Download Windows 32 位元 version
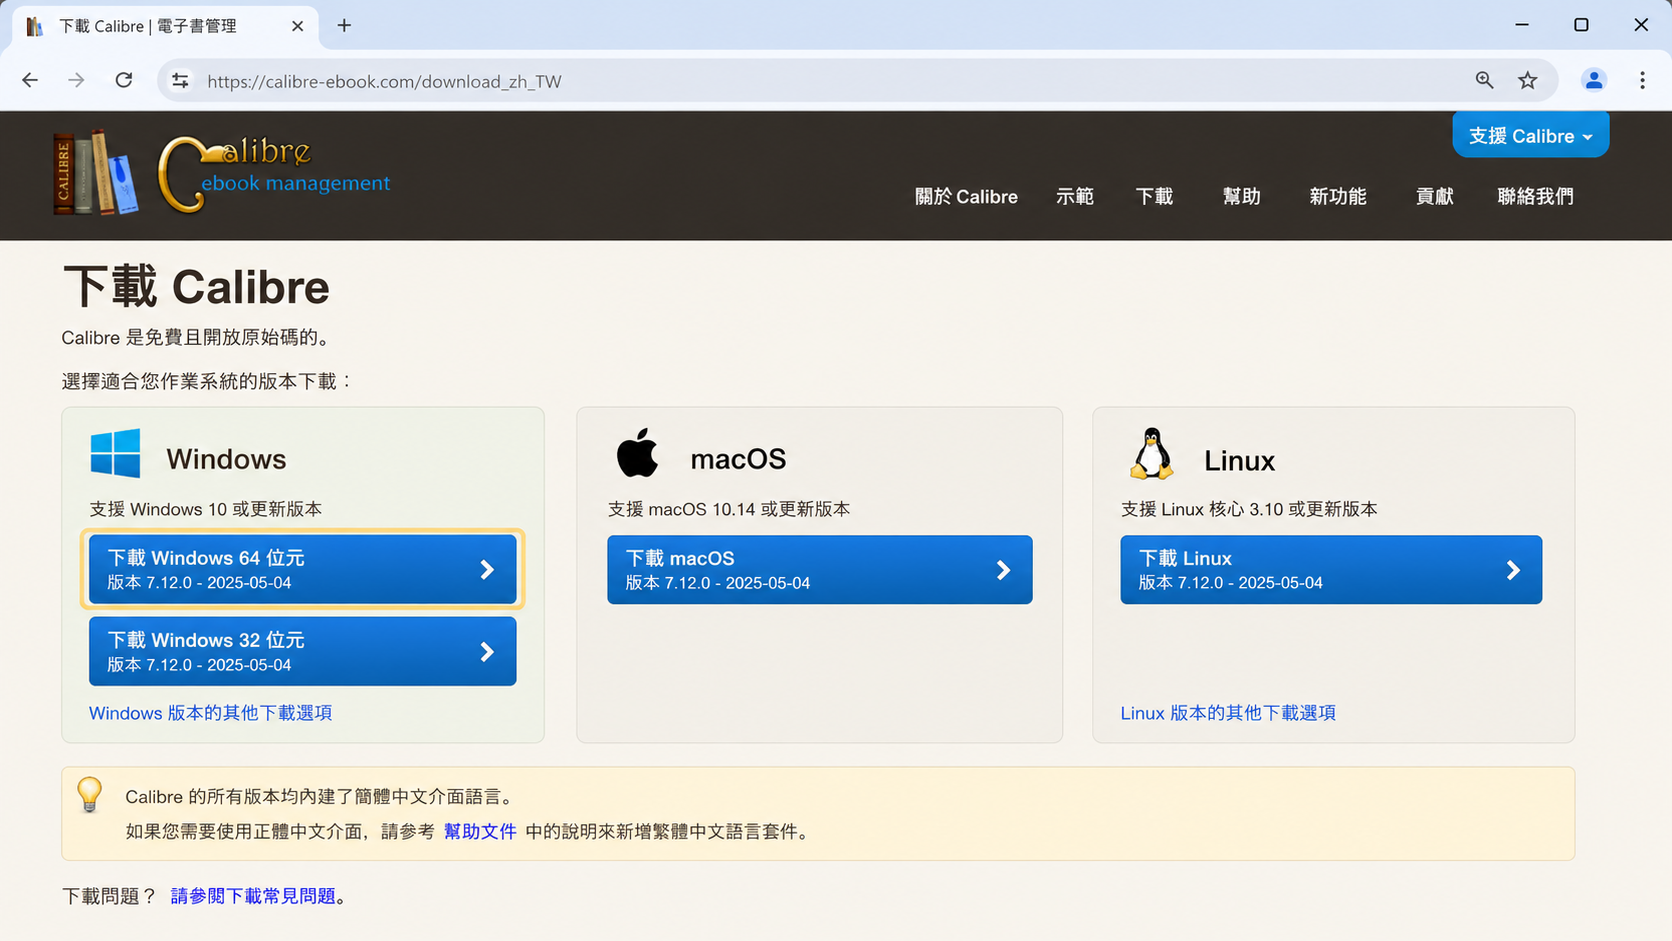 point(303,651)
